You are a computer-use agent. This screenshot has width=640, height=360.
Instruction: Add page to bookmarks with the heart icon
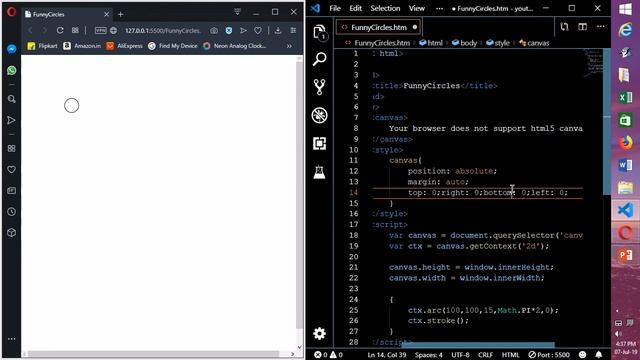[258, 30]
